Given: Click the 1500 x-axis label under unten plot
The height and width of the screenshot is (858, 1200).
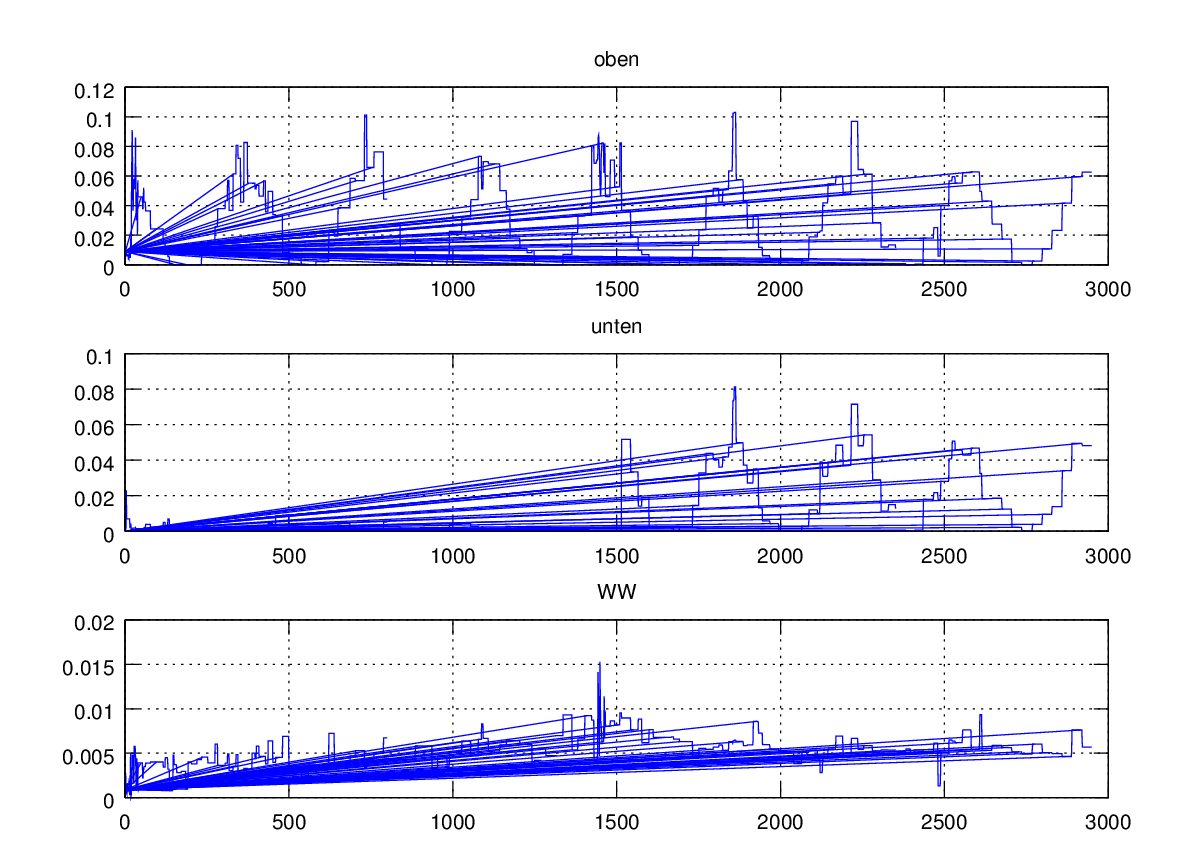Looking at the screenshot, I should click(616, 556).
